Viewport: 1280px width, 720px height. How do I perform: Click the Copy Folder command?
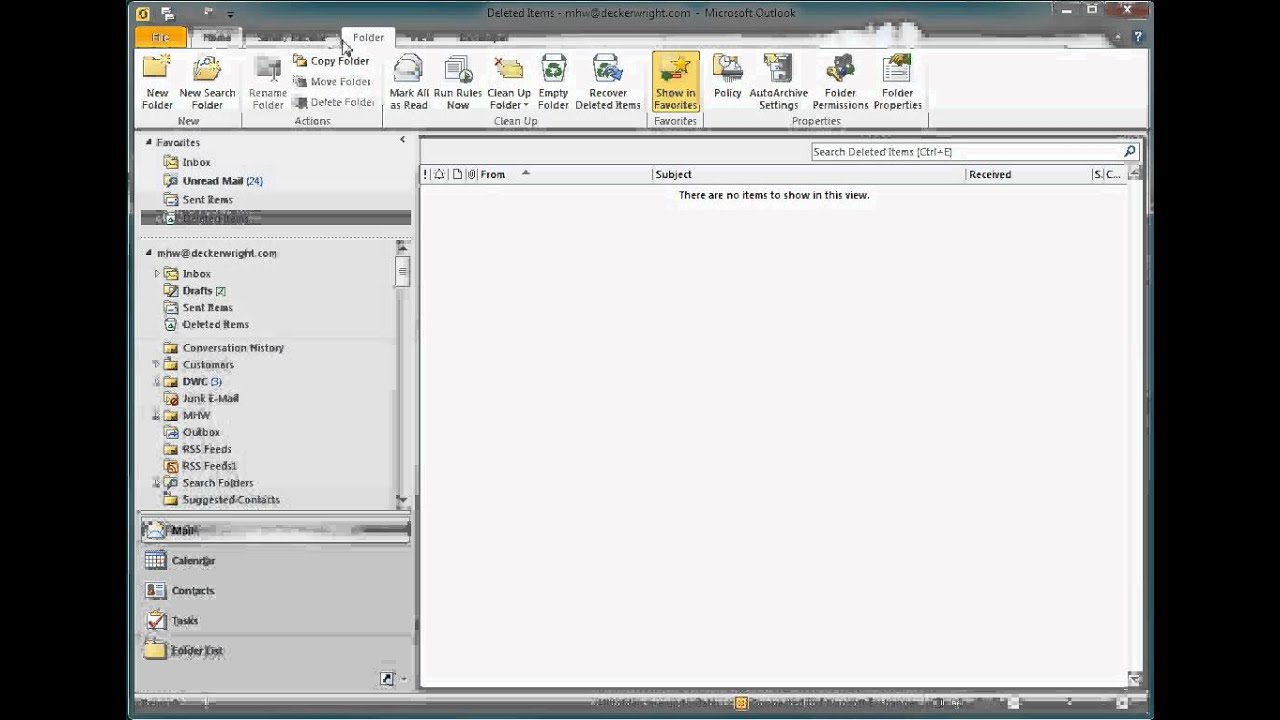[x=331, y=61]
